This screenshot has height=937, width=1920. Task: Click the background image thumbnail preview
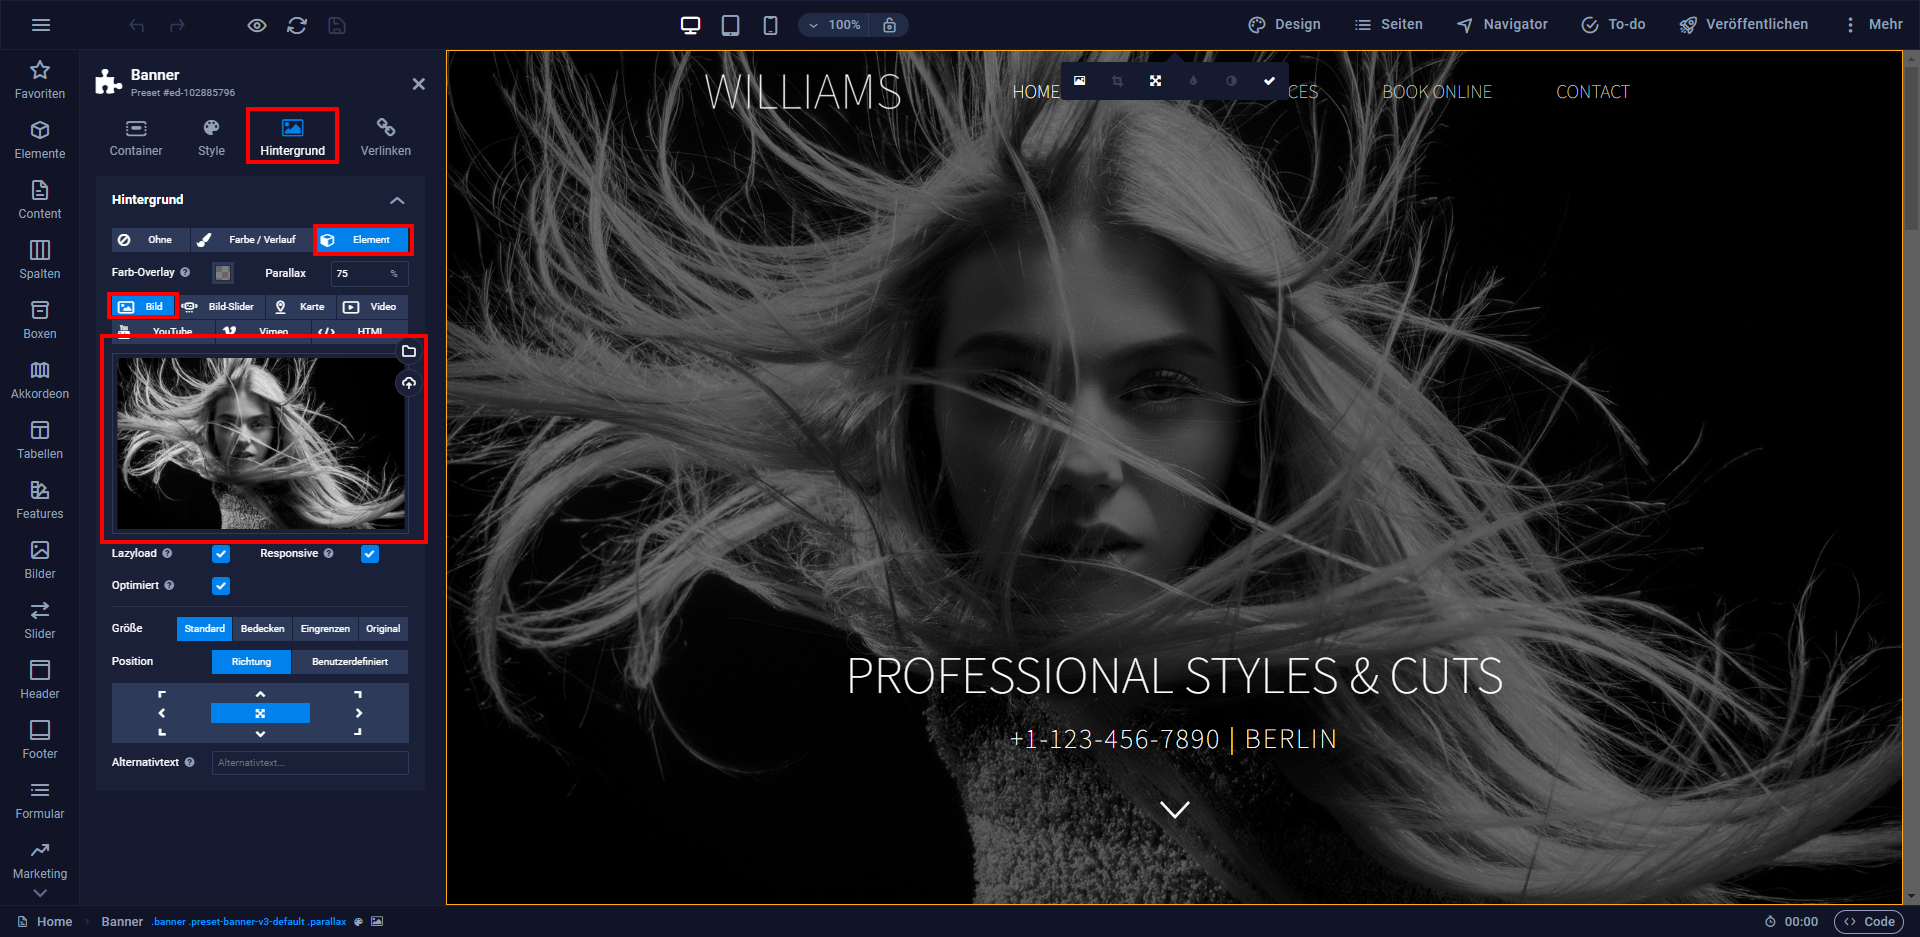click(x=261, y=443)
